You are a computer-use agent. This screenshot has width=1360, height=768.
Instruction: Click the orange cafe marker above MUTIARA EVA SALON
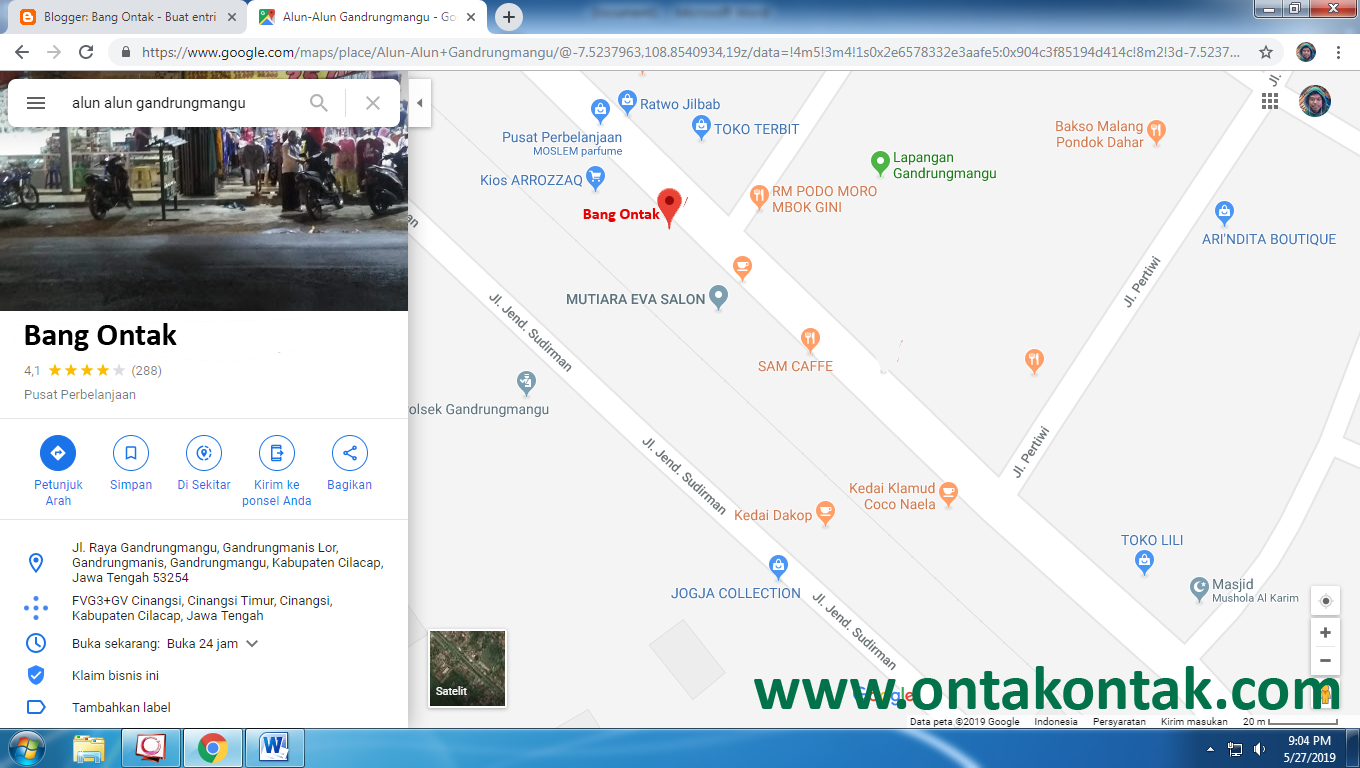click(x=741, y=267)
